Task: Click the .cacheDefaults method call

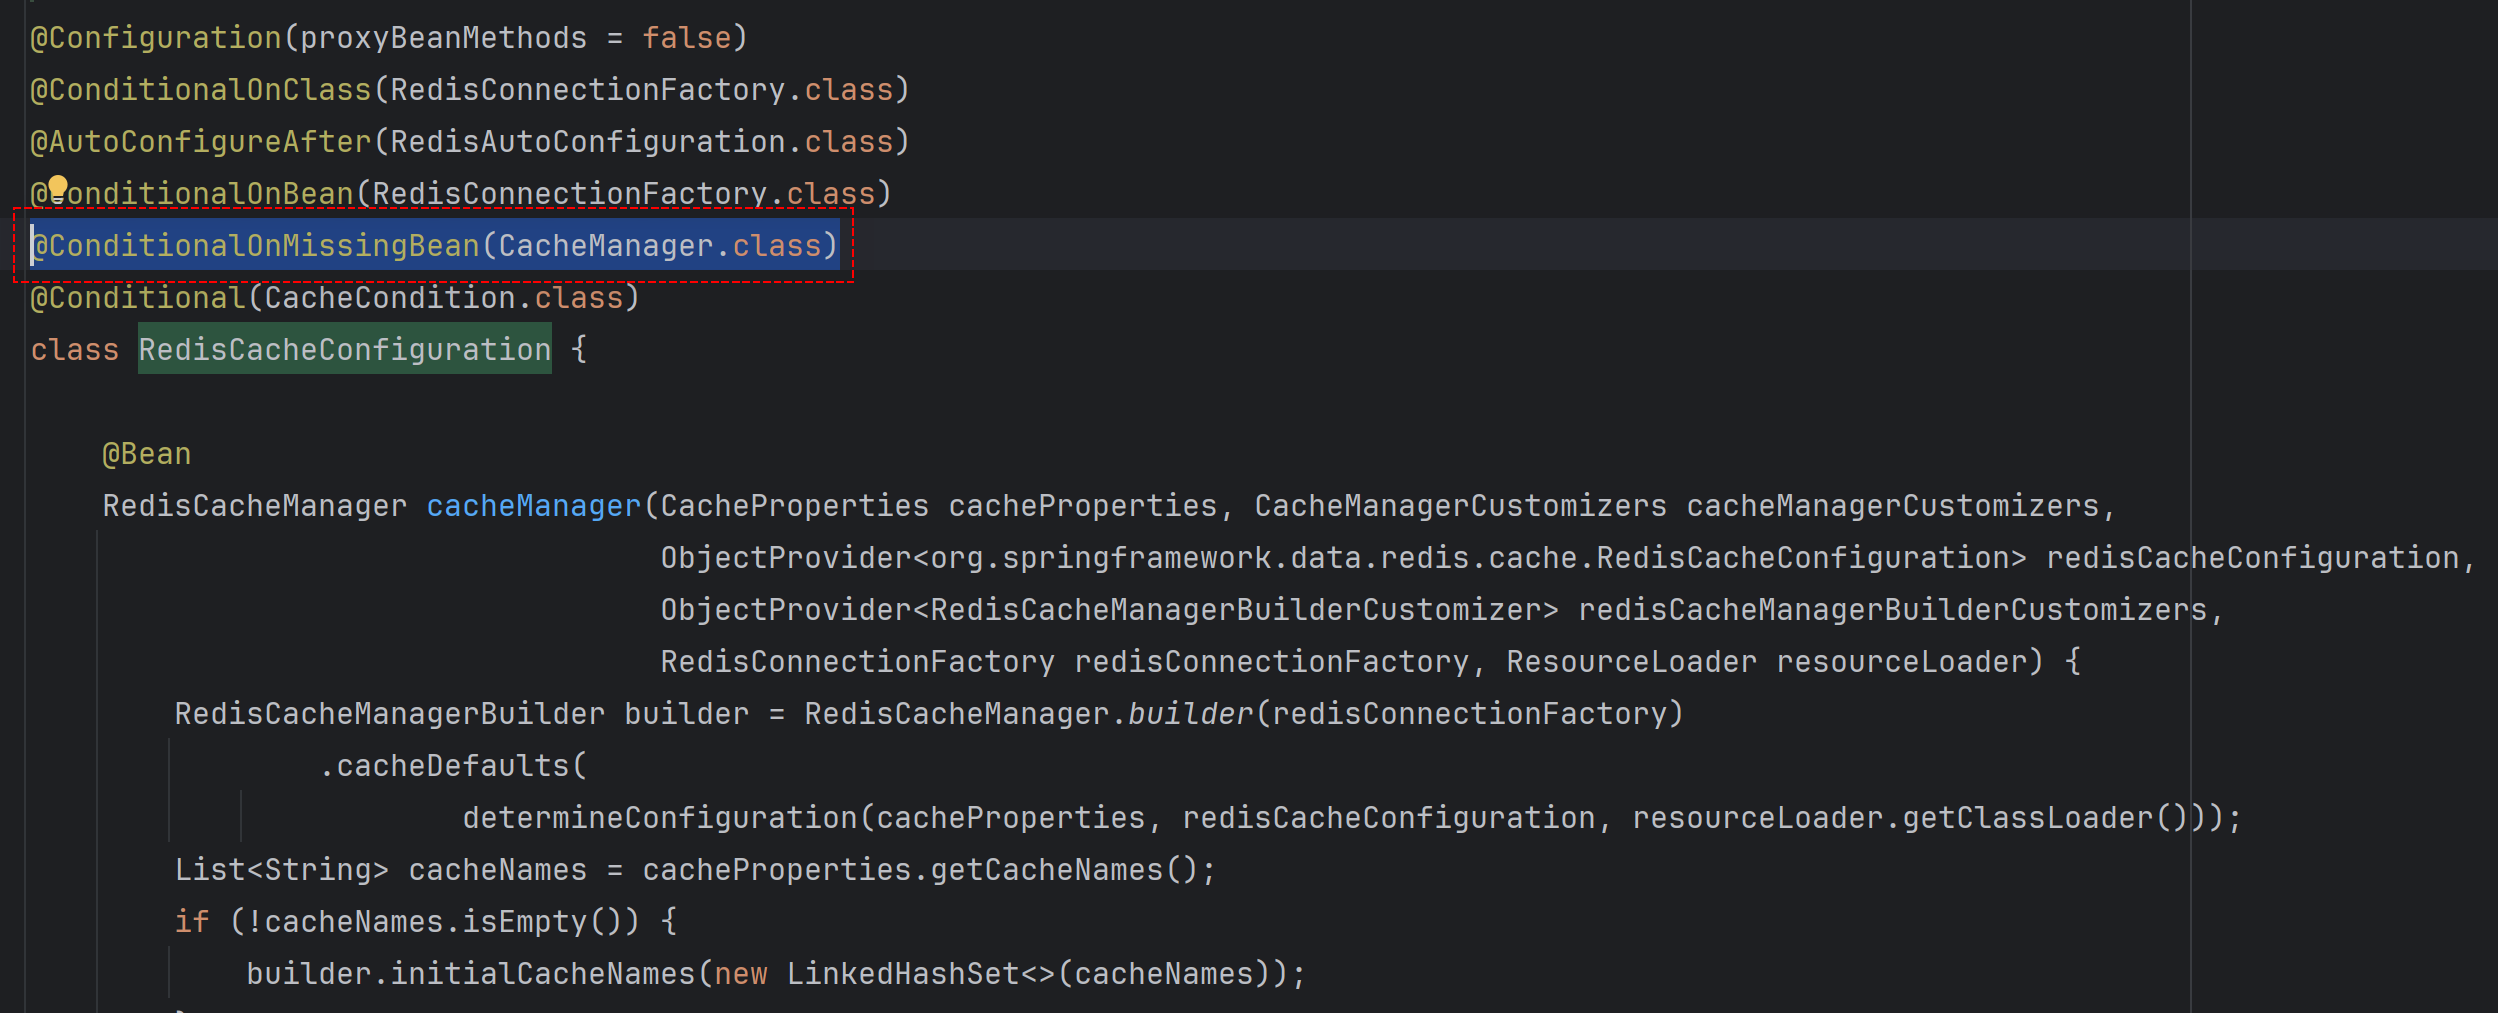Action: [x=452, y=766]
